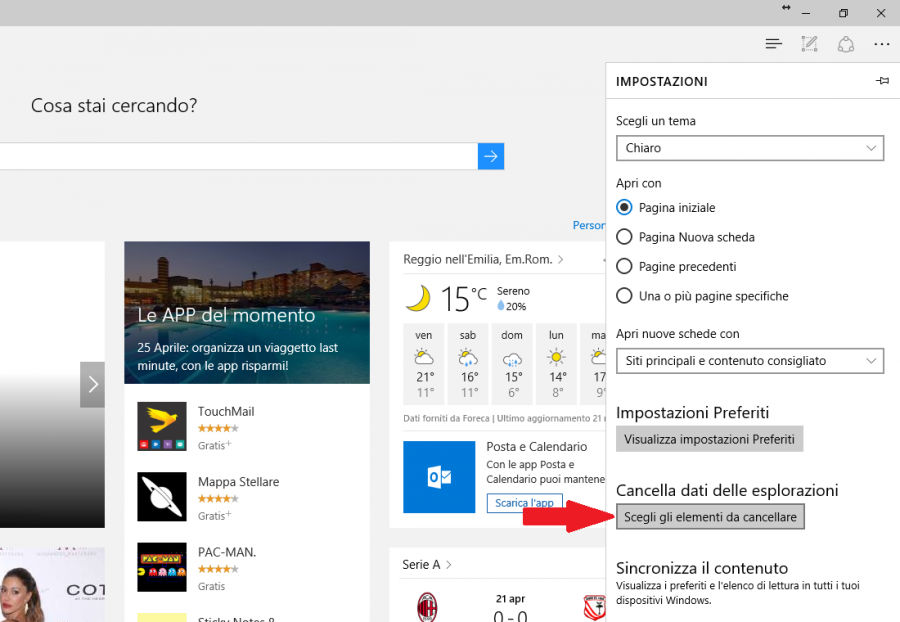The image size is (900, 622).
Task: Open the More actions ellipsis menu
Action: [x=881, y=44]
